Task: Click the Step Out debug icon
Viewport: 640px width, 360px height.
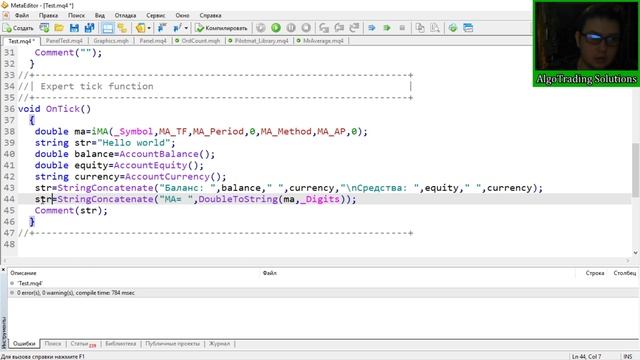Action: pyautogui.click(x=354, y=28)
